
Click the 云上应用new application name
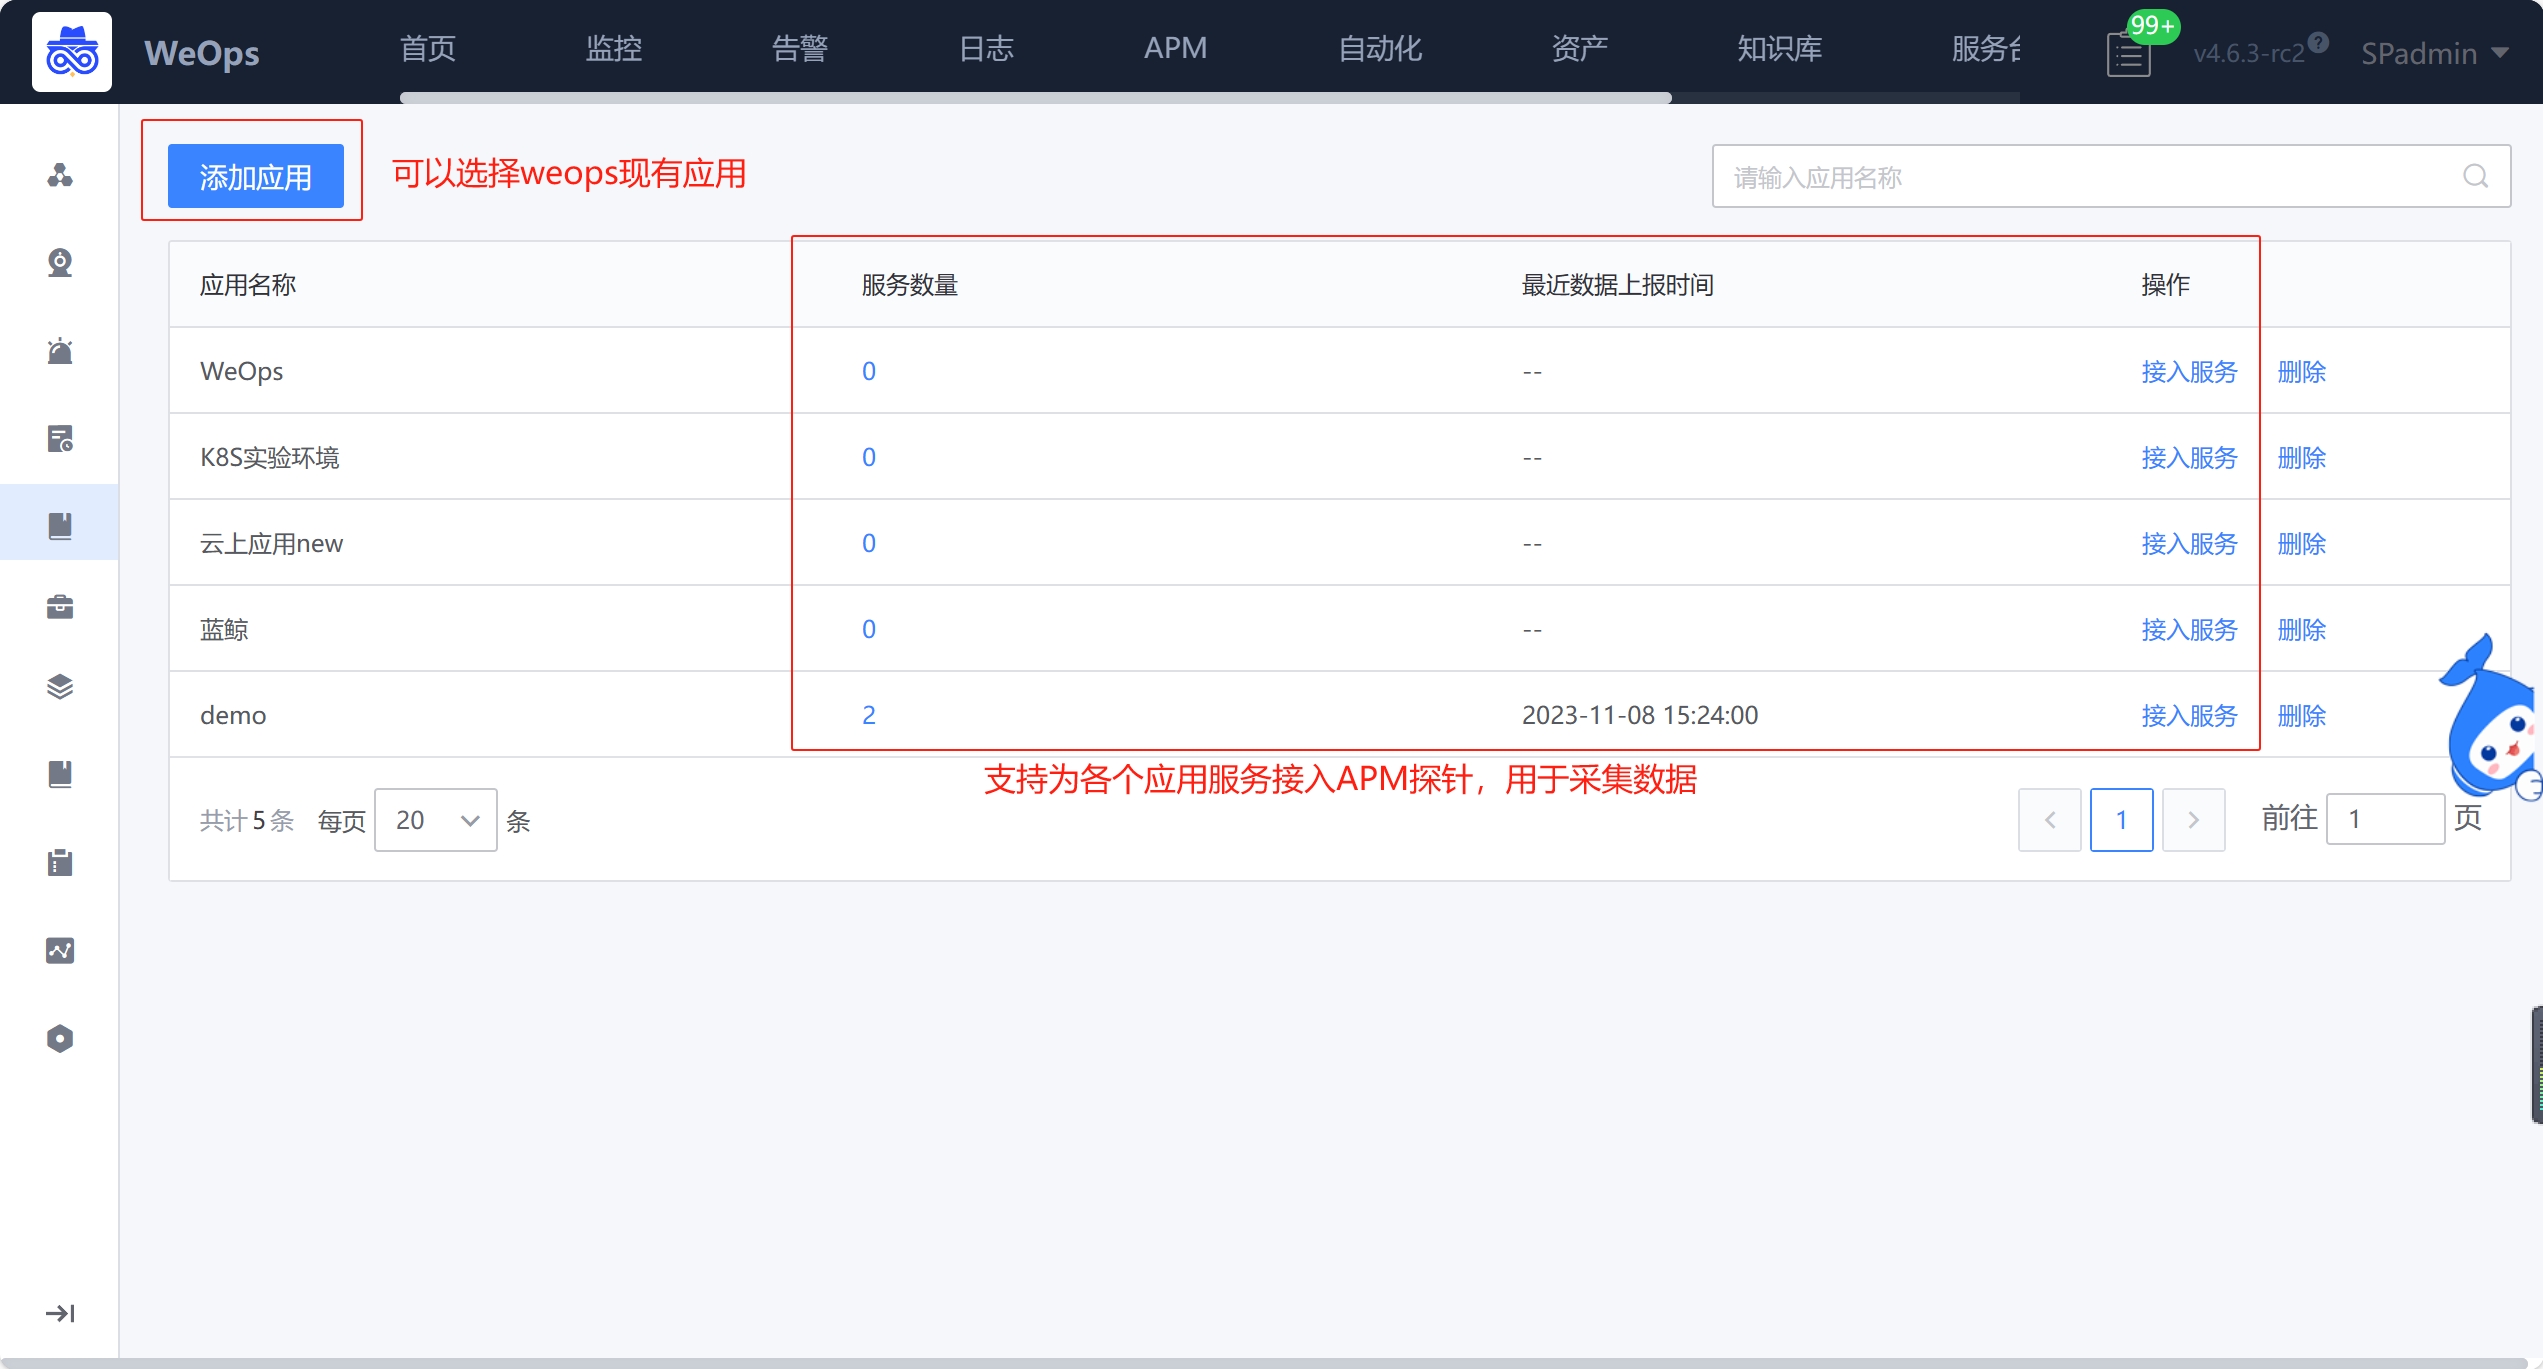[x=271, y=543]
